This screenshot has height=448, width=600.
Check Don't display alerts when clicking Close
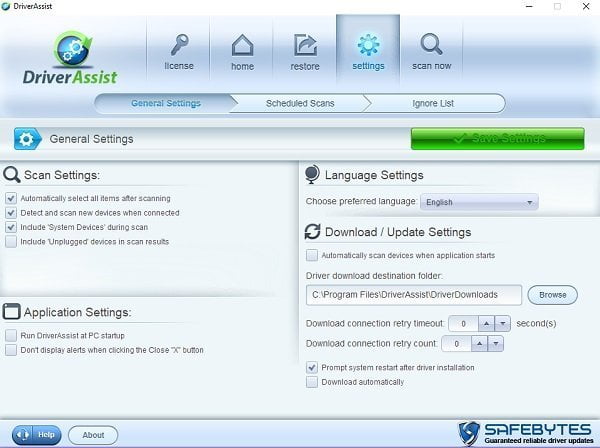(x=11, y=350)
